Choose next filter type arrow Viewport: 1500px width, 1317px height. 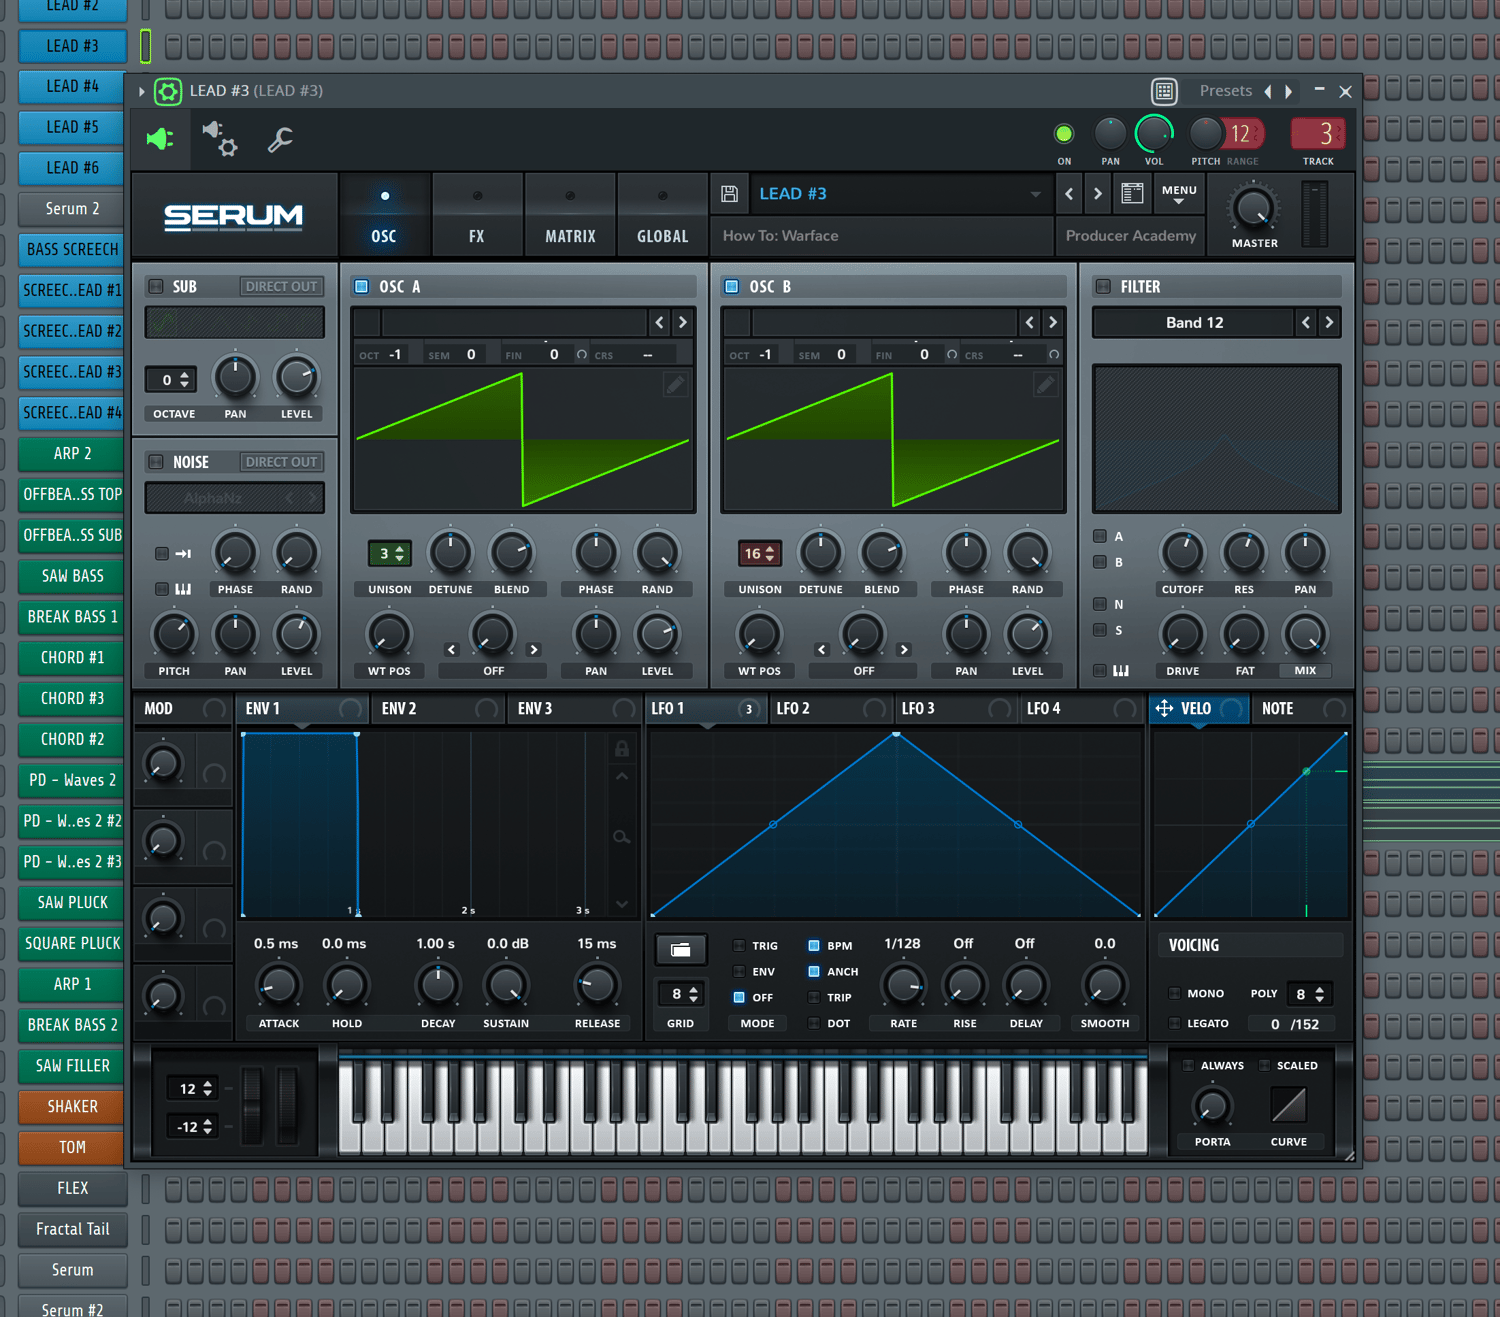pyautogui.click(x=1329, y=322)
